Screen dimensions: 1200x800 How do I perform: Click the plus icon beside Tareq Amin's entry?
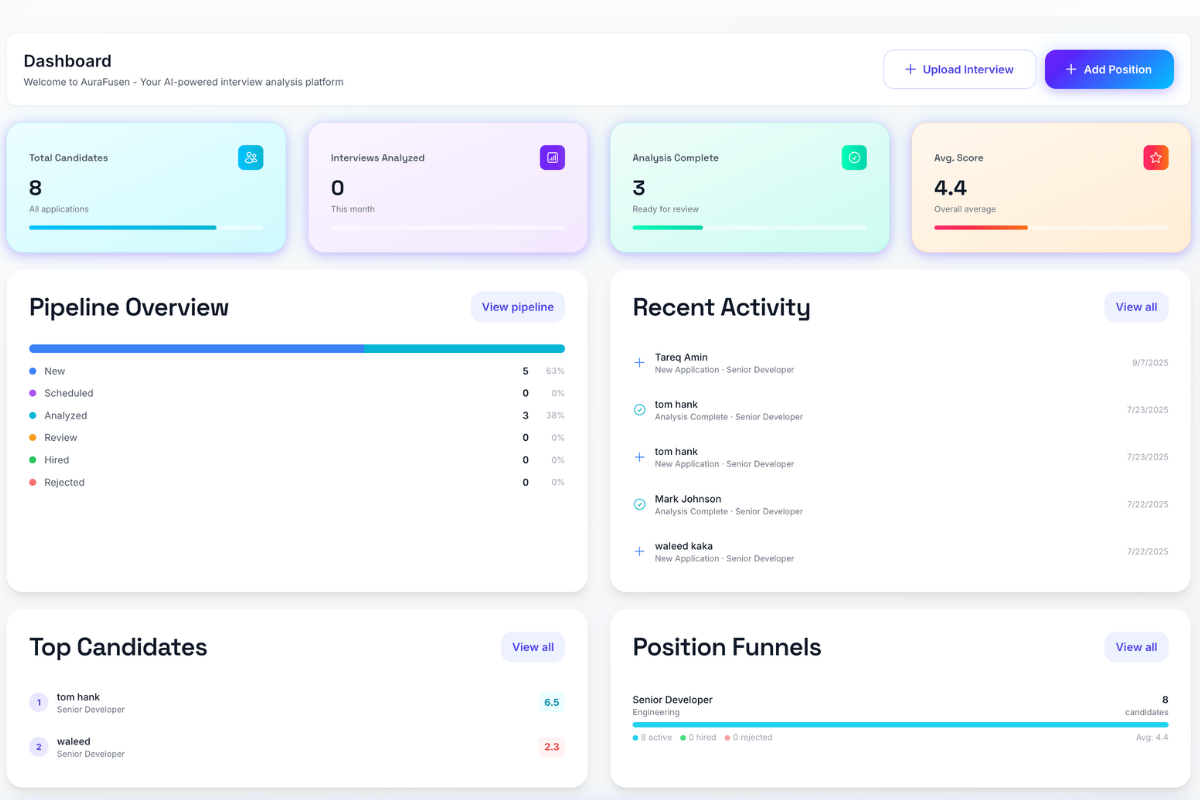click(x=639, y=363)
